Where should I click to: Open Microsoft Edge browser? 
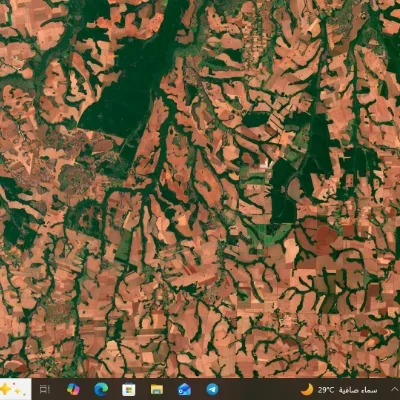pyautogui.click(x=101, y=389)
